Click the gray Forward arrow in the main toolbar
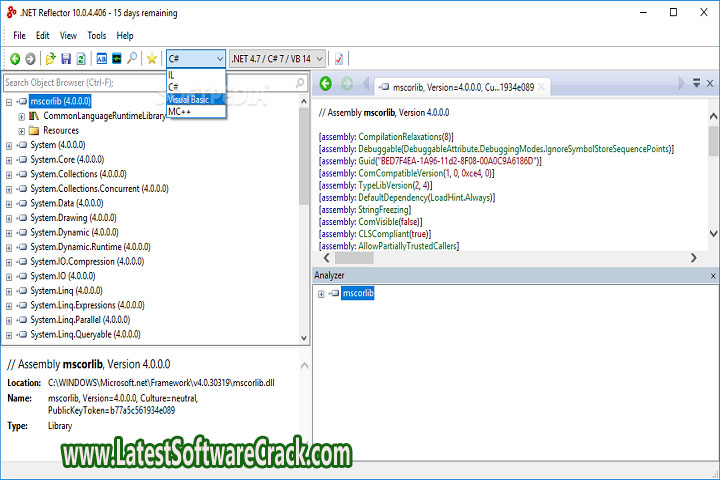Screen dimensions: 720x480 [x=30, y=59]
